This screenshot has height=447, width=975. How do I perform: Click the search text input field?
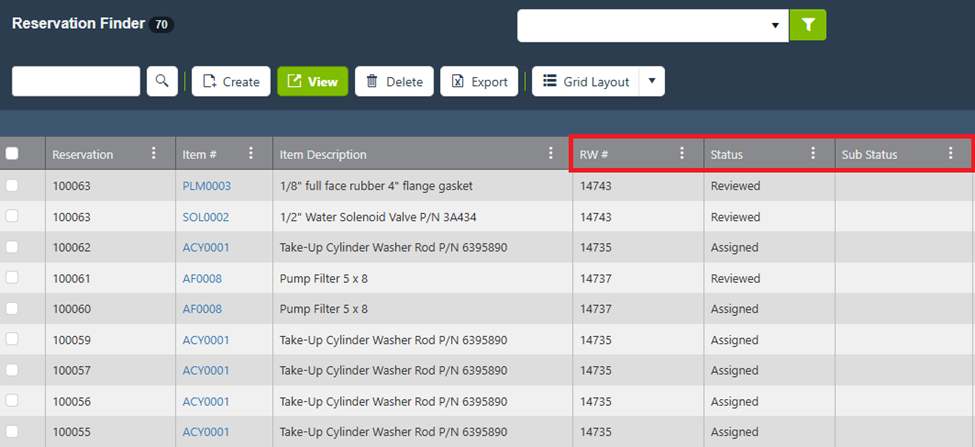[76, 81]
